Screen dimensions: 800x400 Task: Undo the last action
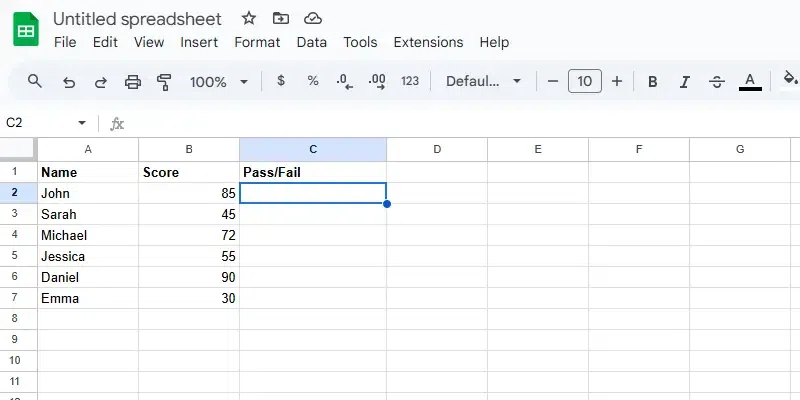point(68,82)
